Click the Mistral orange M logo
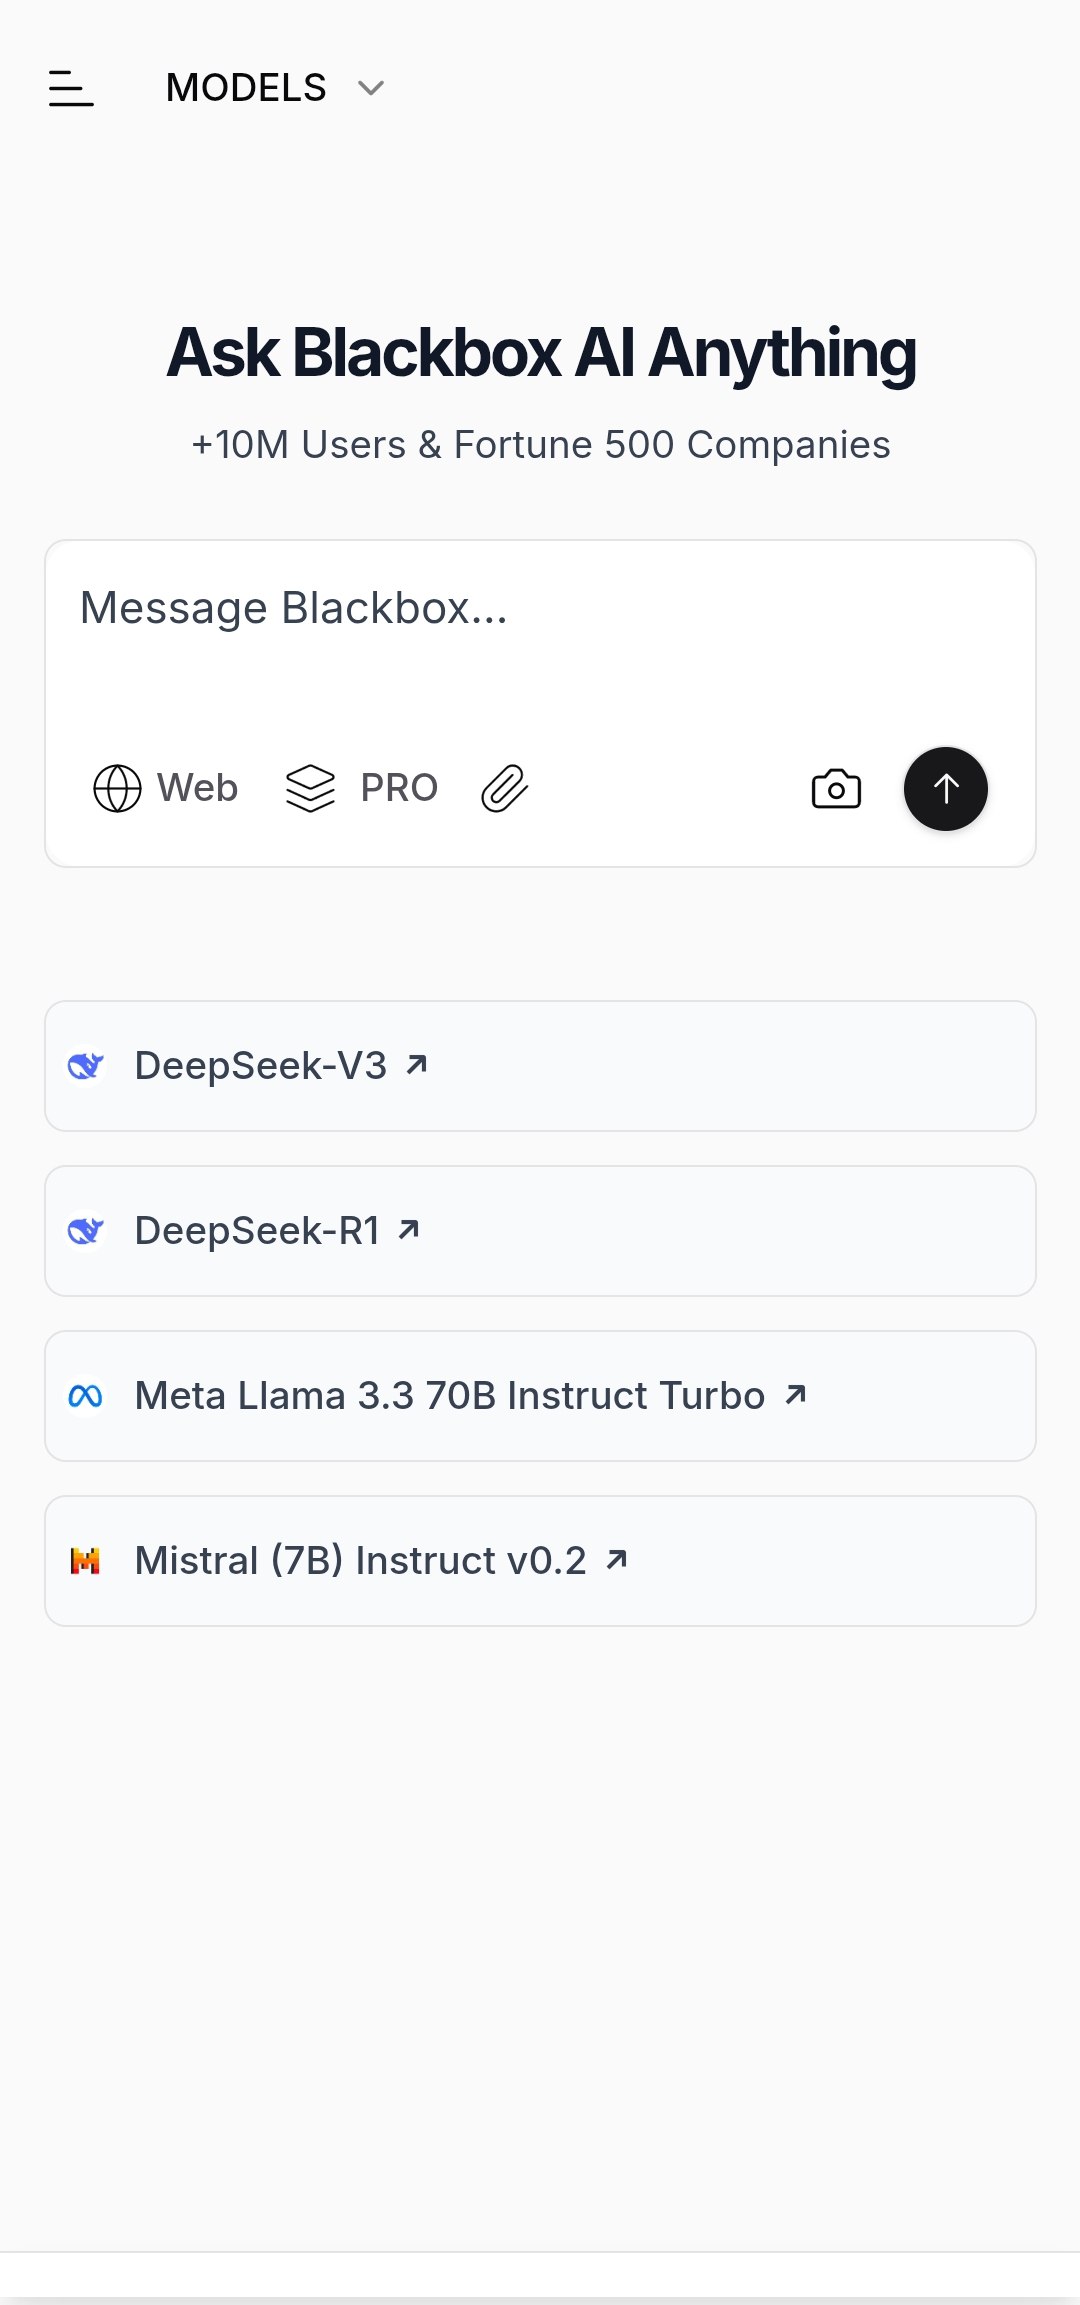Screen dimensions: 1080x2305 point(86,1561)
